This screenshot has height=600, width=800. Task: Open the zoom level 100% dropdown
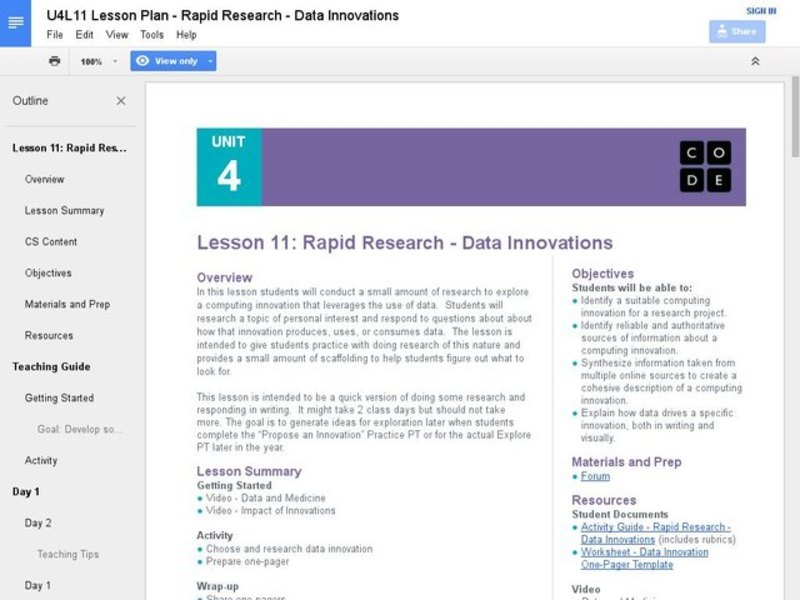click(90, 61)
